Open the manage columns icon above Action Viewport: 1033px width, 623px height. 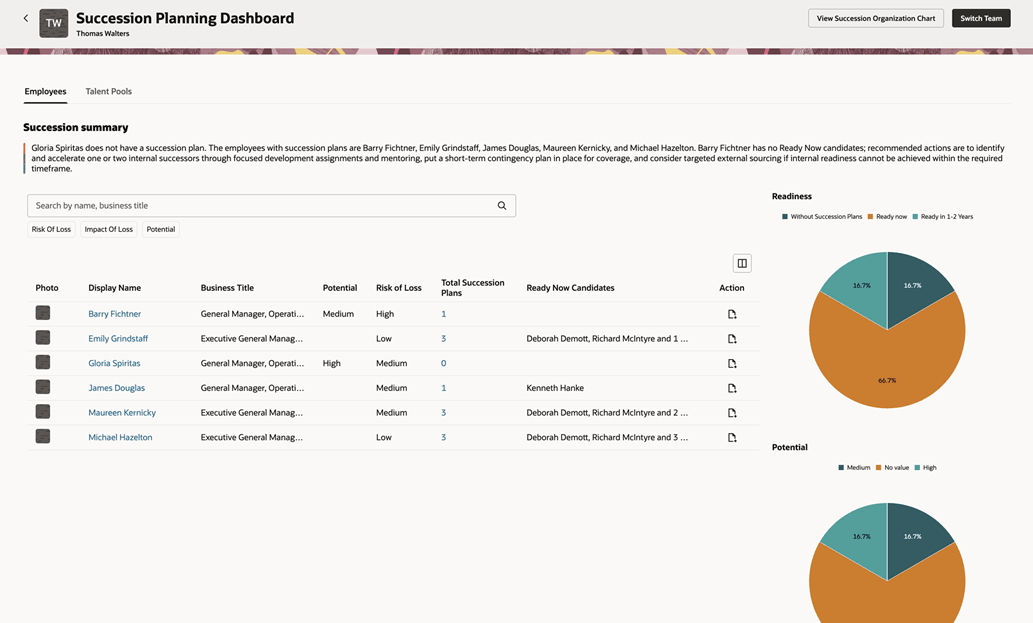pyautogui.click(x=741, y=261)
